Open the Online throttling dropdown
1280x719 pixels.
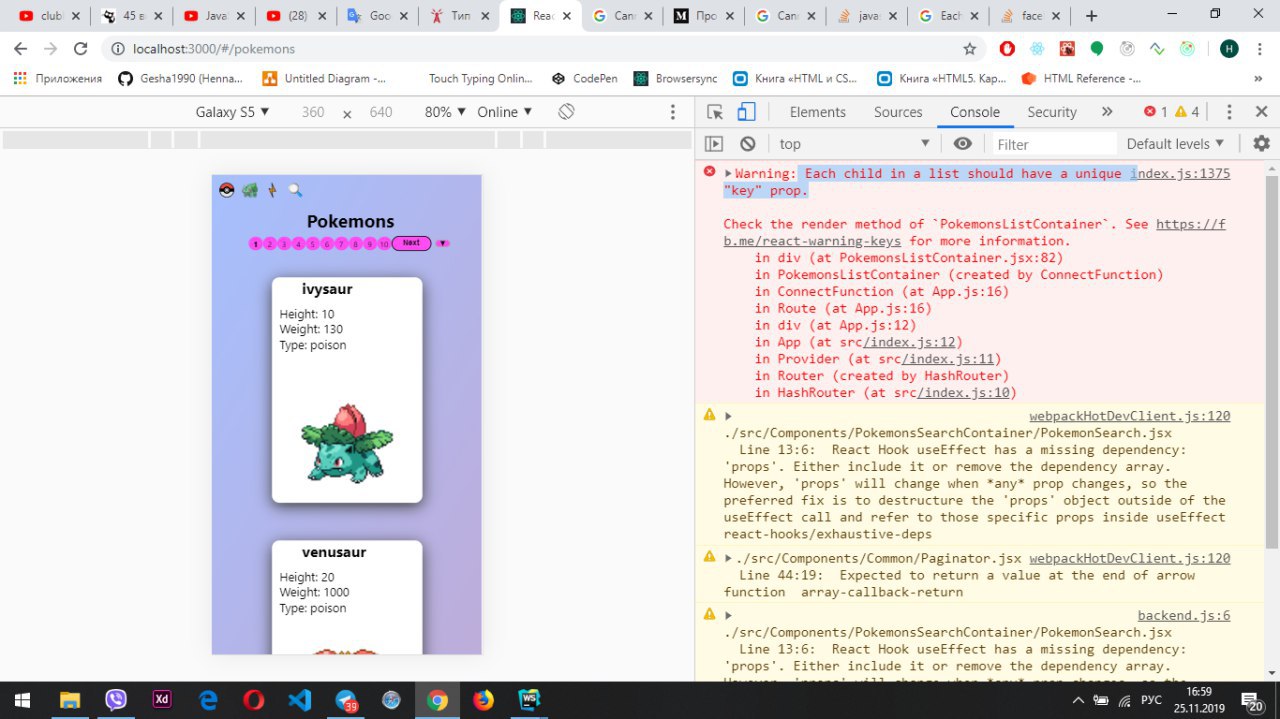(x=505, y=112)
